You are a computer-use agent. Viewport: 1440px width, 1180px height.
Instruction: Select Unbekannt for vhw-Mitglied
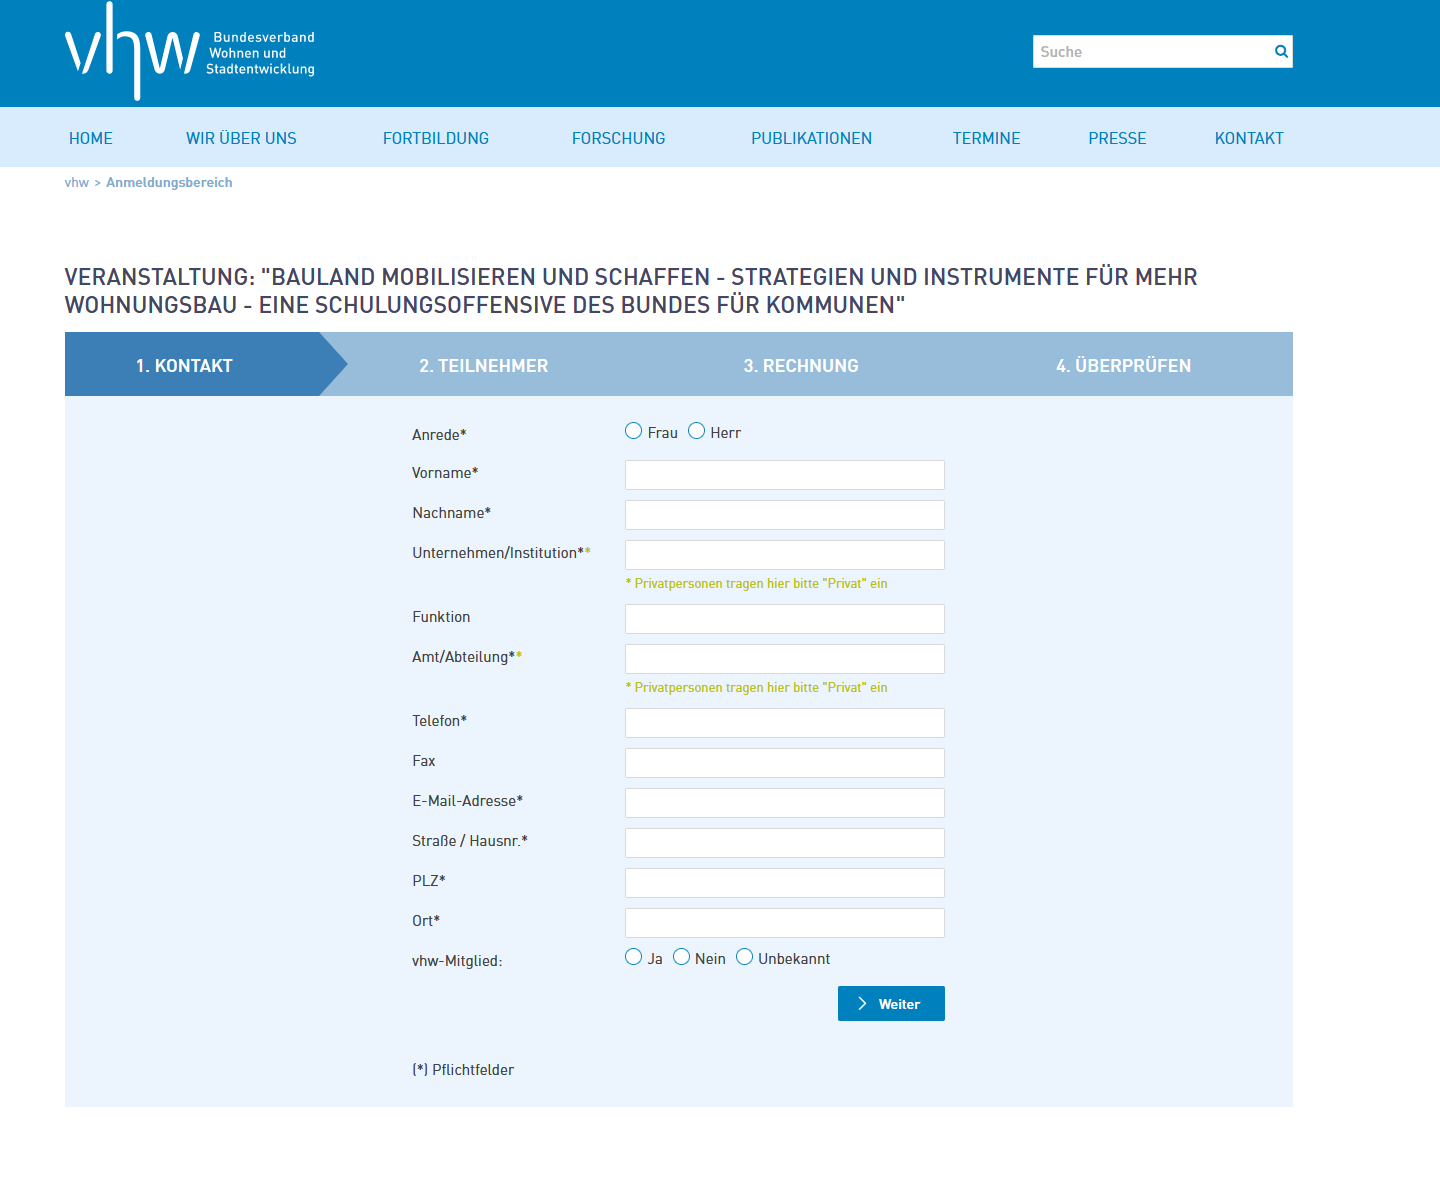click(x=745, y=957)
